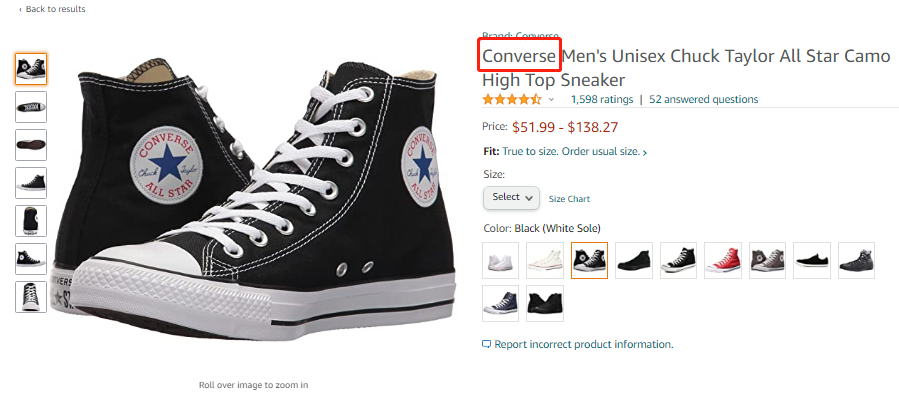
Task: View the 52 answered questions
Action: [704, 100]
